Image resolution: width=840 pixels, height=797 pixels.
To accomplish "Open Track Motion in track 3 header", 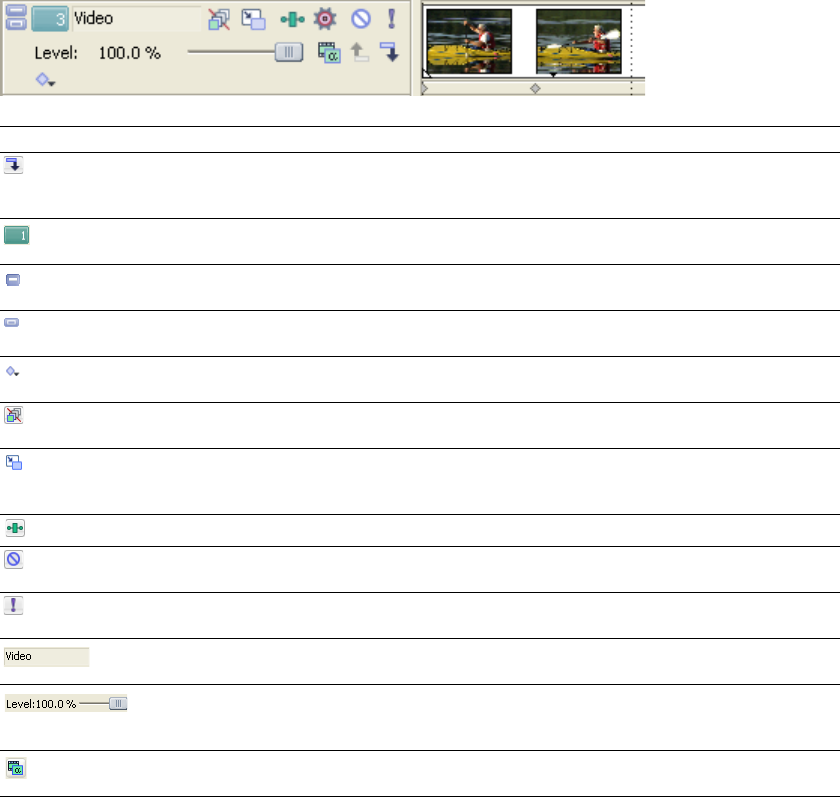I will [253, 19].
